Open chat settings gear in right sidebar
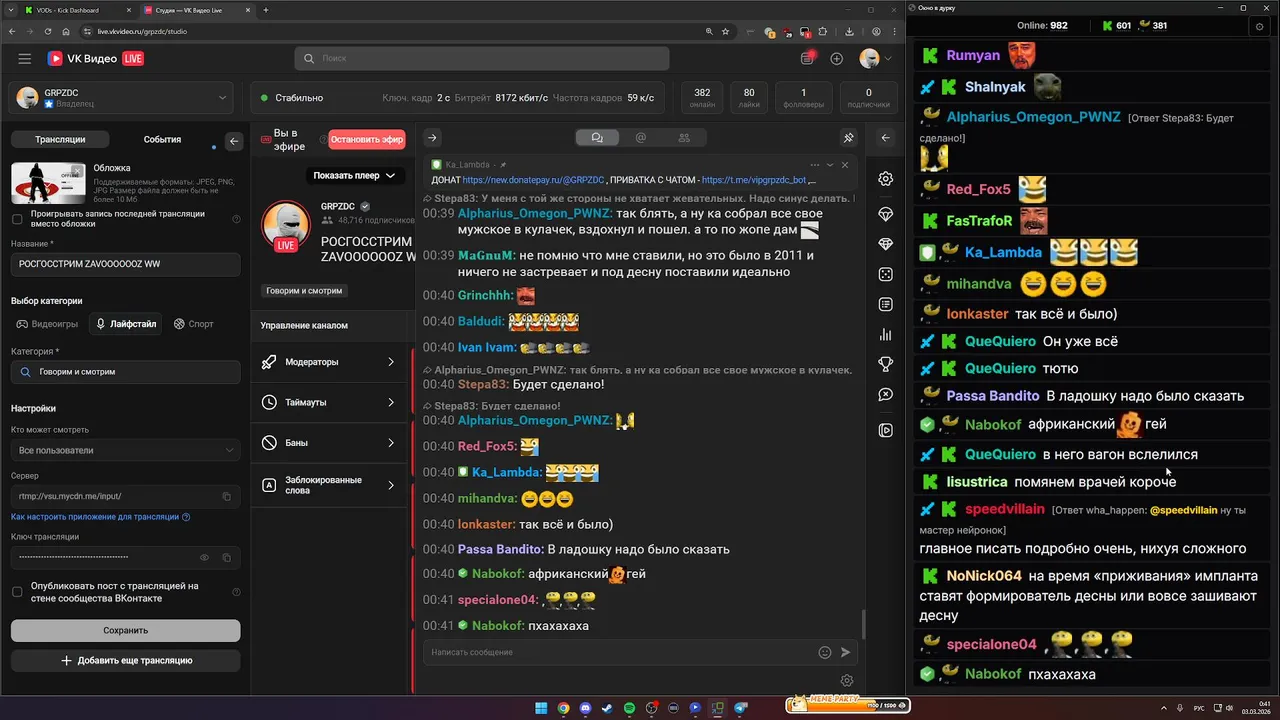Viewport: 1280px width, 720px height. [886, 179]
